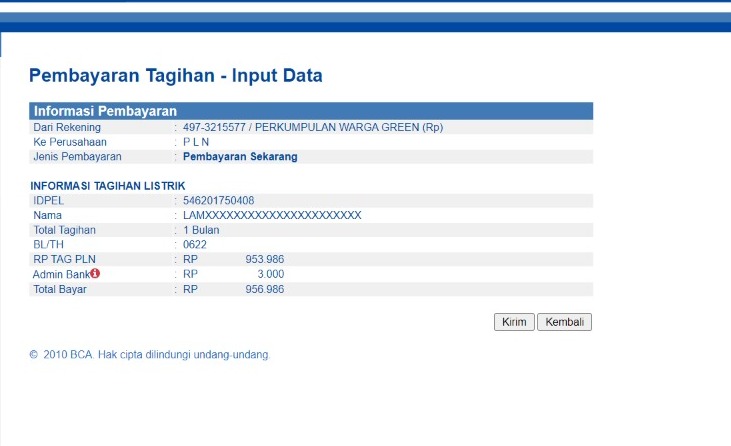Click the Admin Bank fee amount 3.000
This screenshot has height=446, width=731.
271,274
